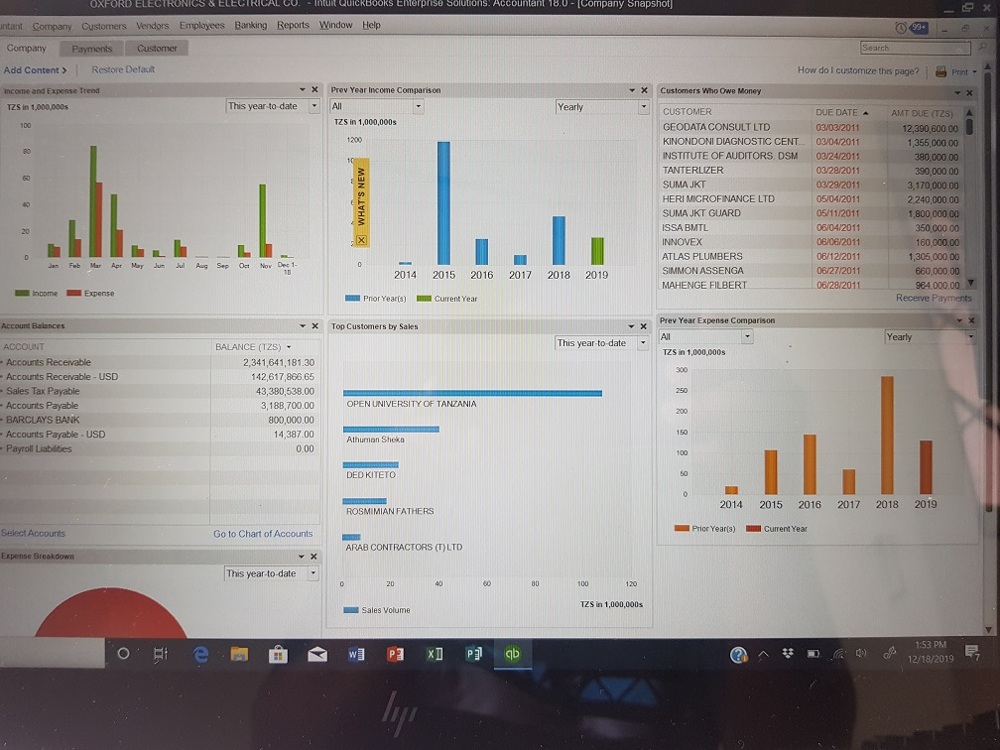Open Microsoft Edge from the taskbar

coord(201,654)
